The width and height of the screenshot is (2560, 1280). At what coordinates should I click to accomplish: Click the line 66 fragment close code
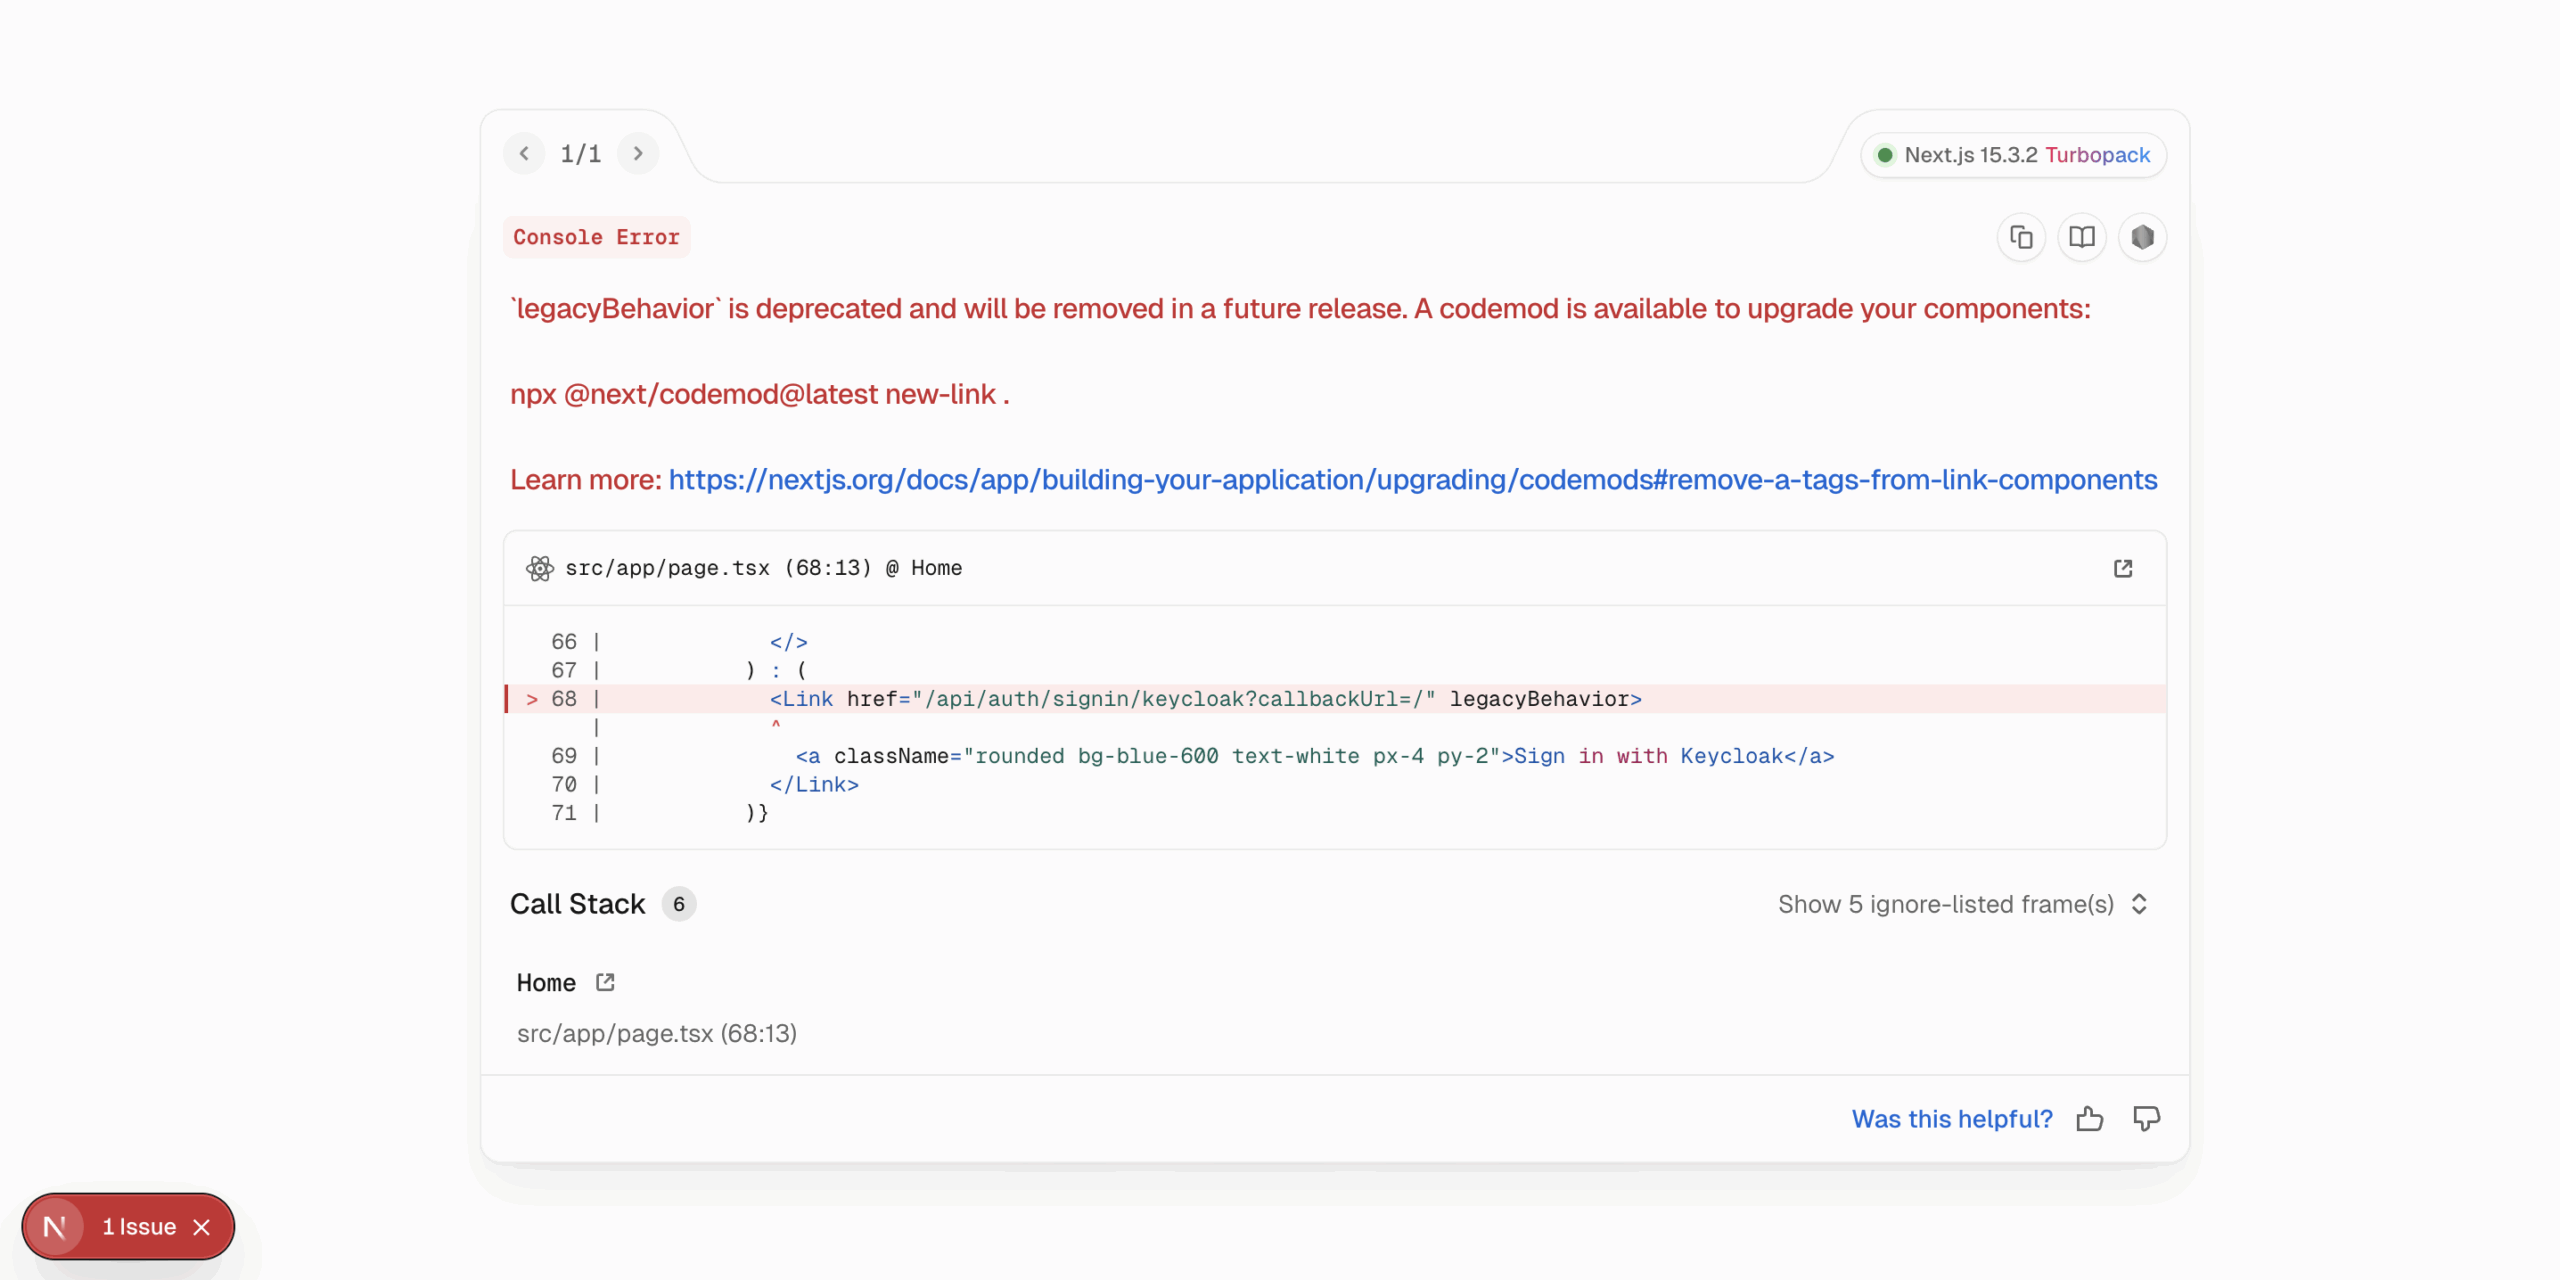[788, 642]
